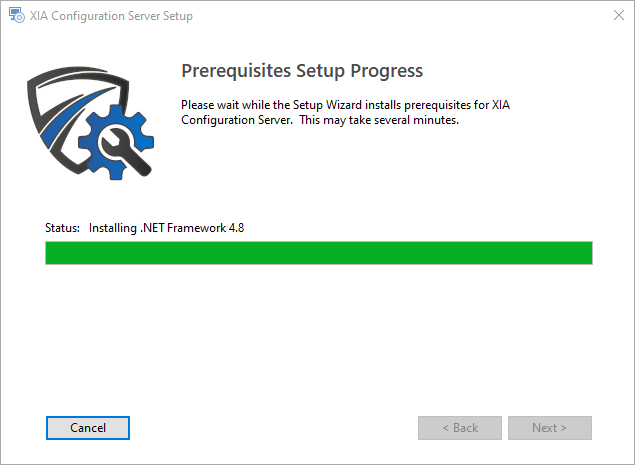Screen dimensions: 635x465
Task: Close the XIA Configuration Server Setup window
Action: [x=618, y=15]
